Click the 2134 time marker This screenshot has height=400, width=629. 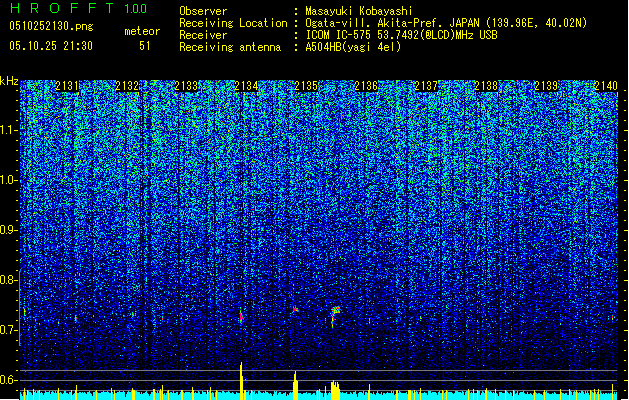tap(246, 86)
